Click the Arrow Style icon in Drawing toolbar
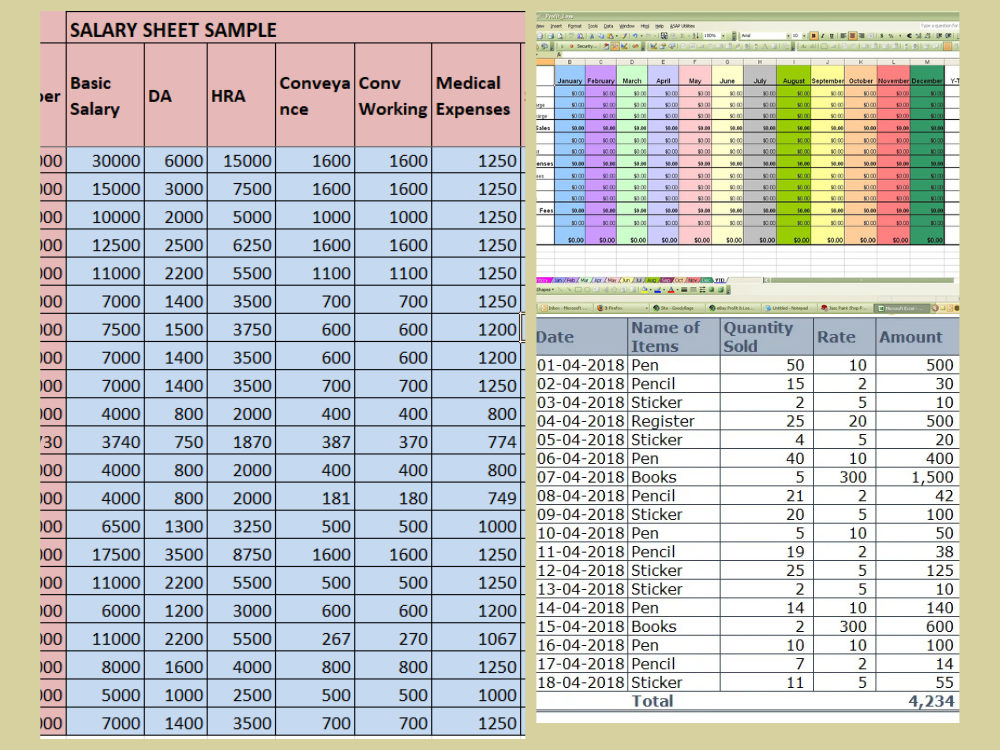Viewport: 1000px width, 750px height. (702, 290)
